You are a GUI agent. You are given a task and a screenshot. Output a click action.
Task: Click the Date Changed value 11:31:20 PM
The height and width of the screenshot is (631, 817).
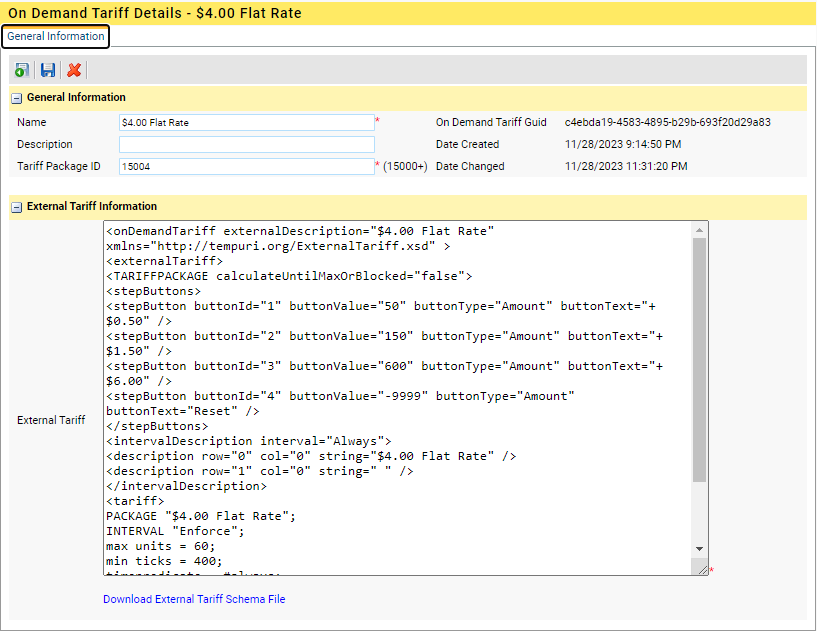[626, 166]
